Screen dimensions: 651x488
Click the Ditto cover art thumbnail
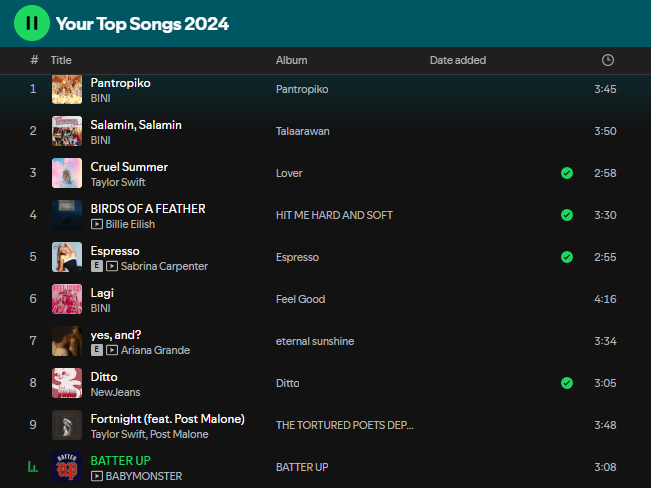pos(67,383)
